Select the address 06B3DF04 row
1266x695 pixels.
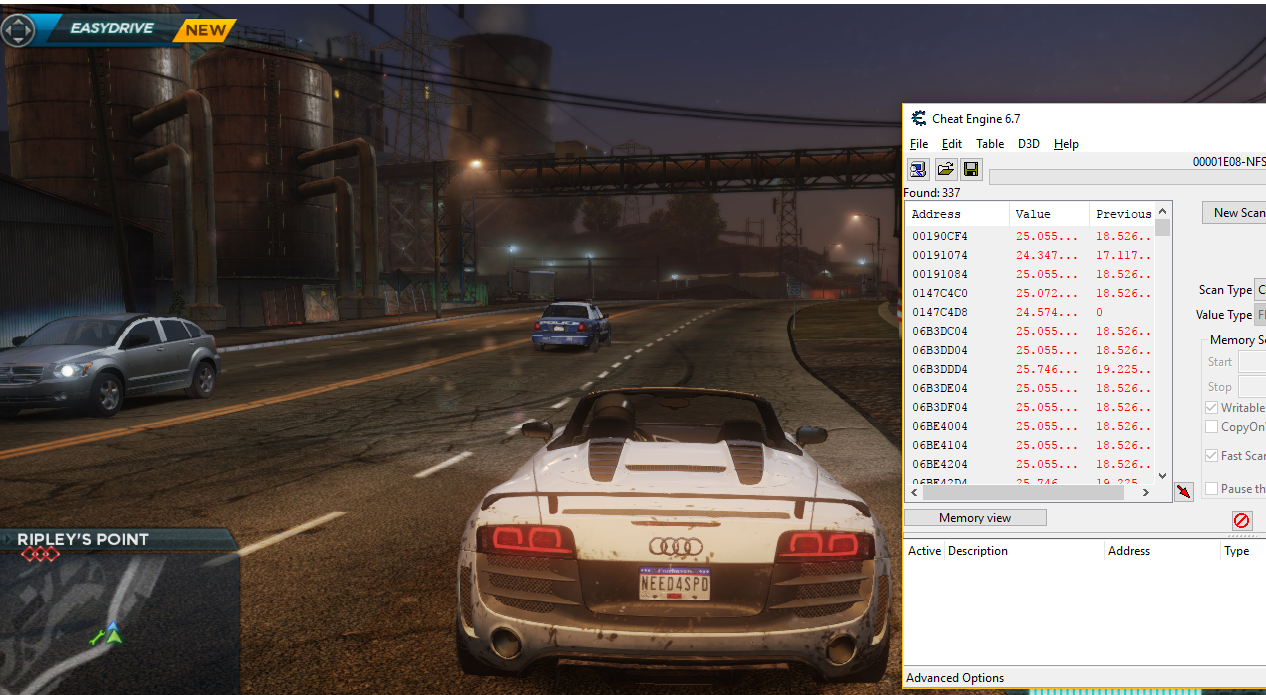pos(1030,407)
